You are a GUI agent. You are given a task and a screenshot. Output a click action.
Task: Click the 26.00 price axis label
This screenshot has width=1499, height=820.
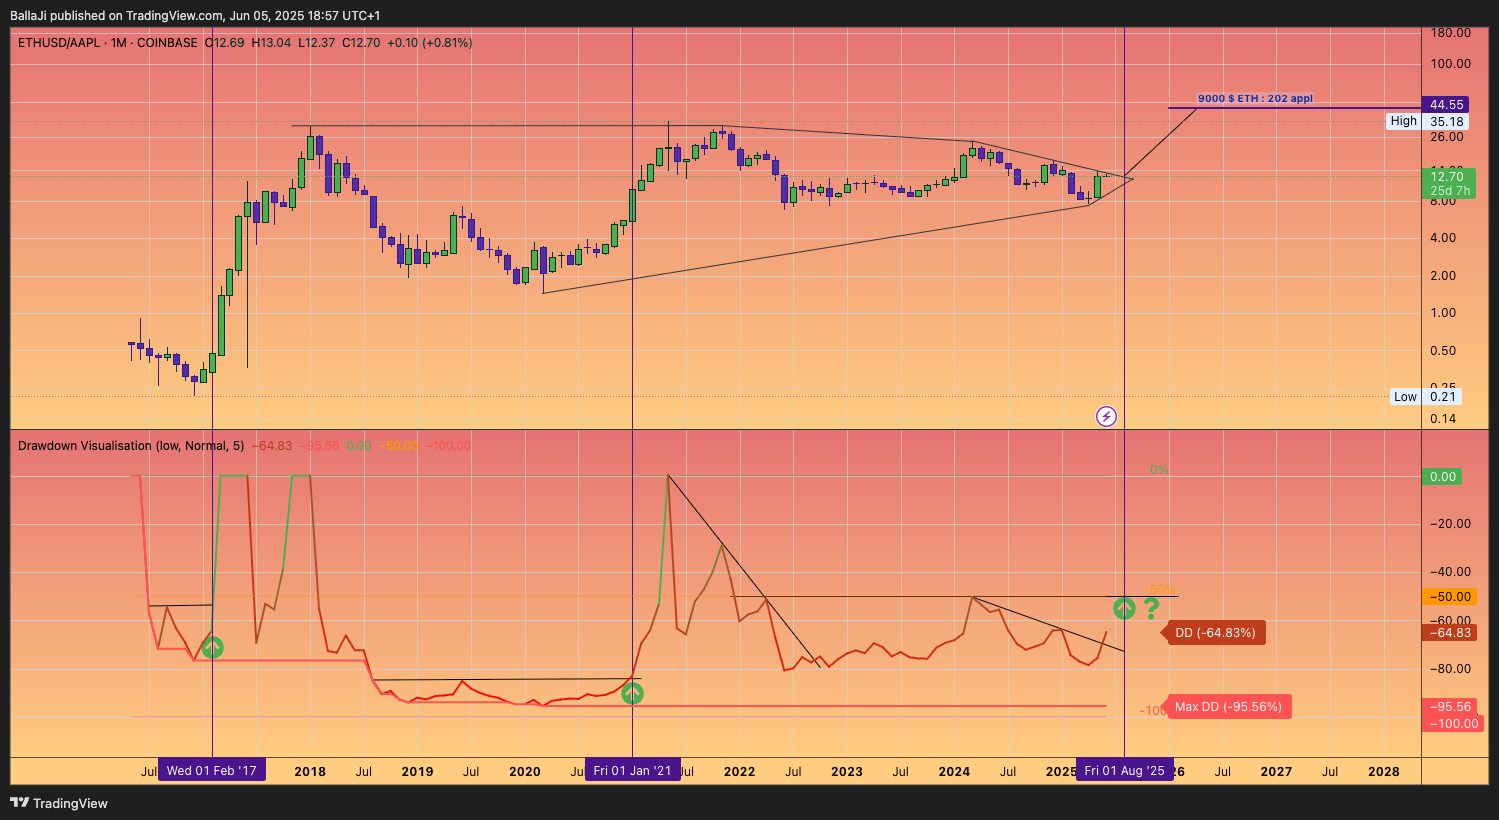click(1447, 137)
